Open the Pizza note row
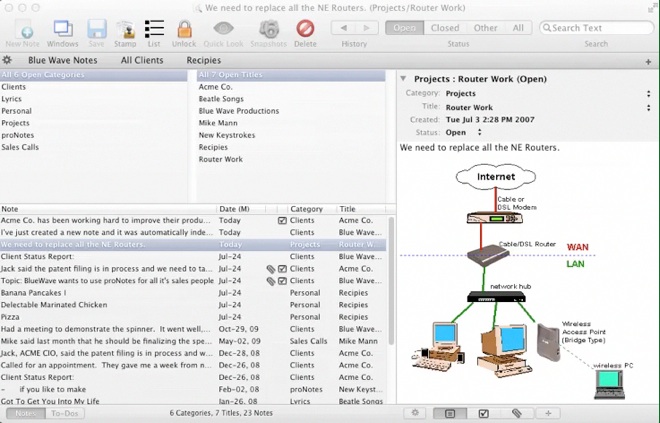Image resolution: width=660 pixels, height=423 pixels. coord(193,317)
